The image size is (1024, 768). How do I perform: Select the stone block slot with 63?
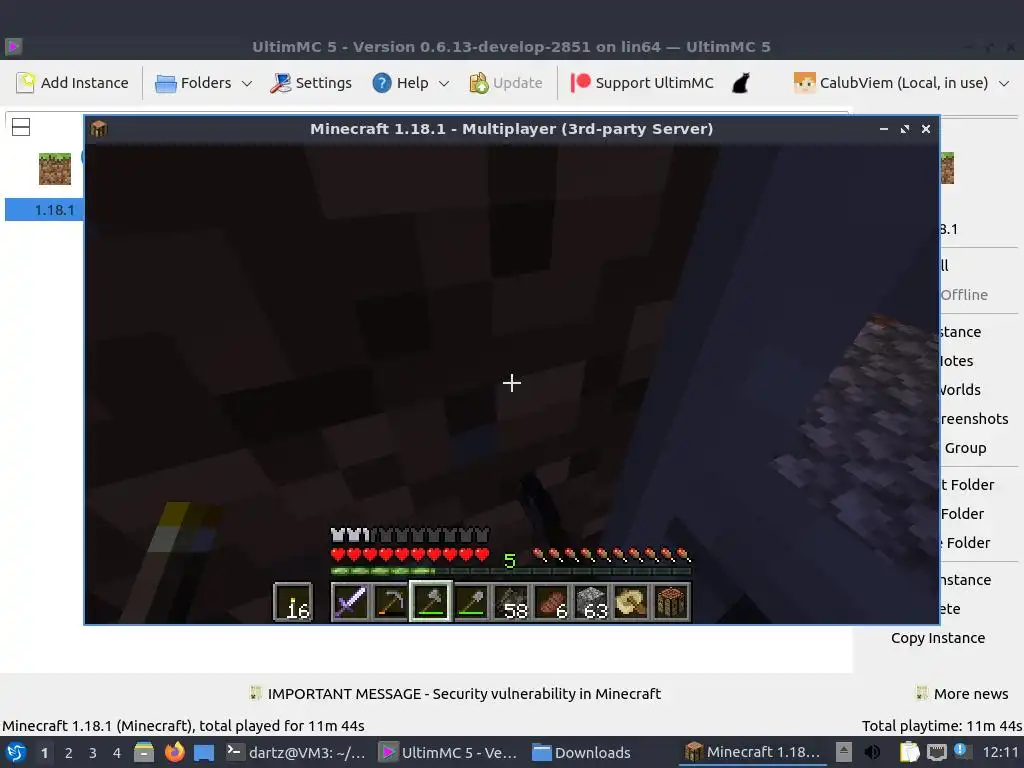592,602
